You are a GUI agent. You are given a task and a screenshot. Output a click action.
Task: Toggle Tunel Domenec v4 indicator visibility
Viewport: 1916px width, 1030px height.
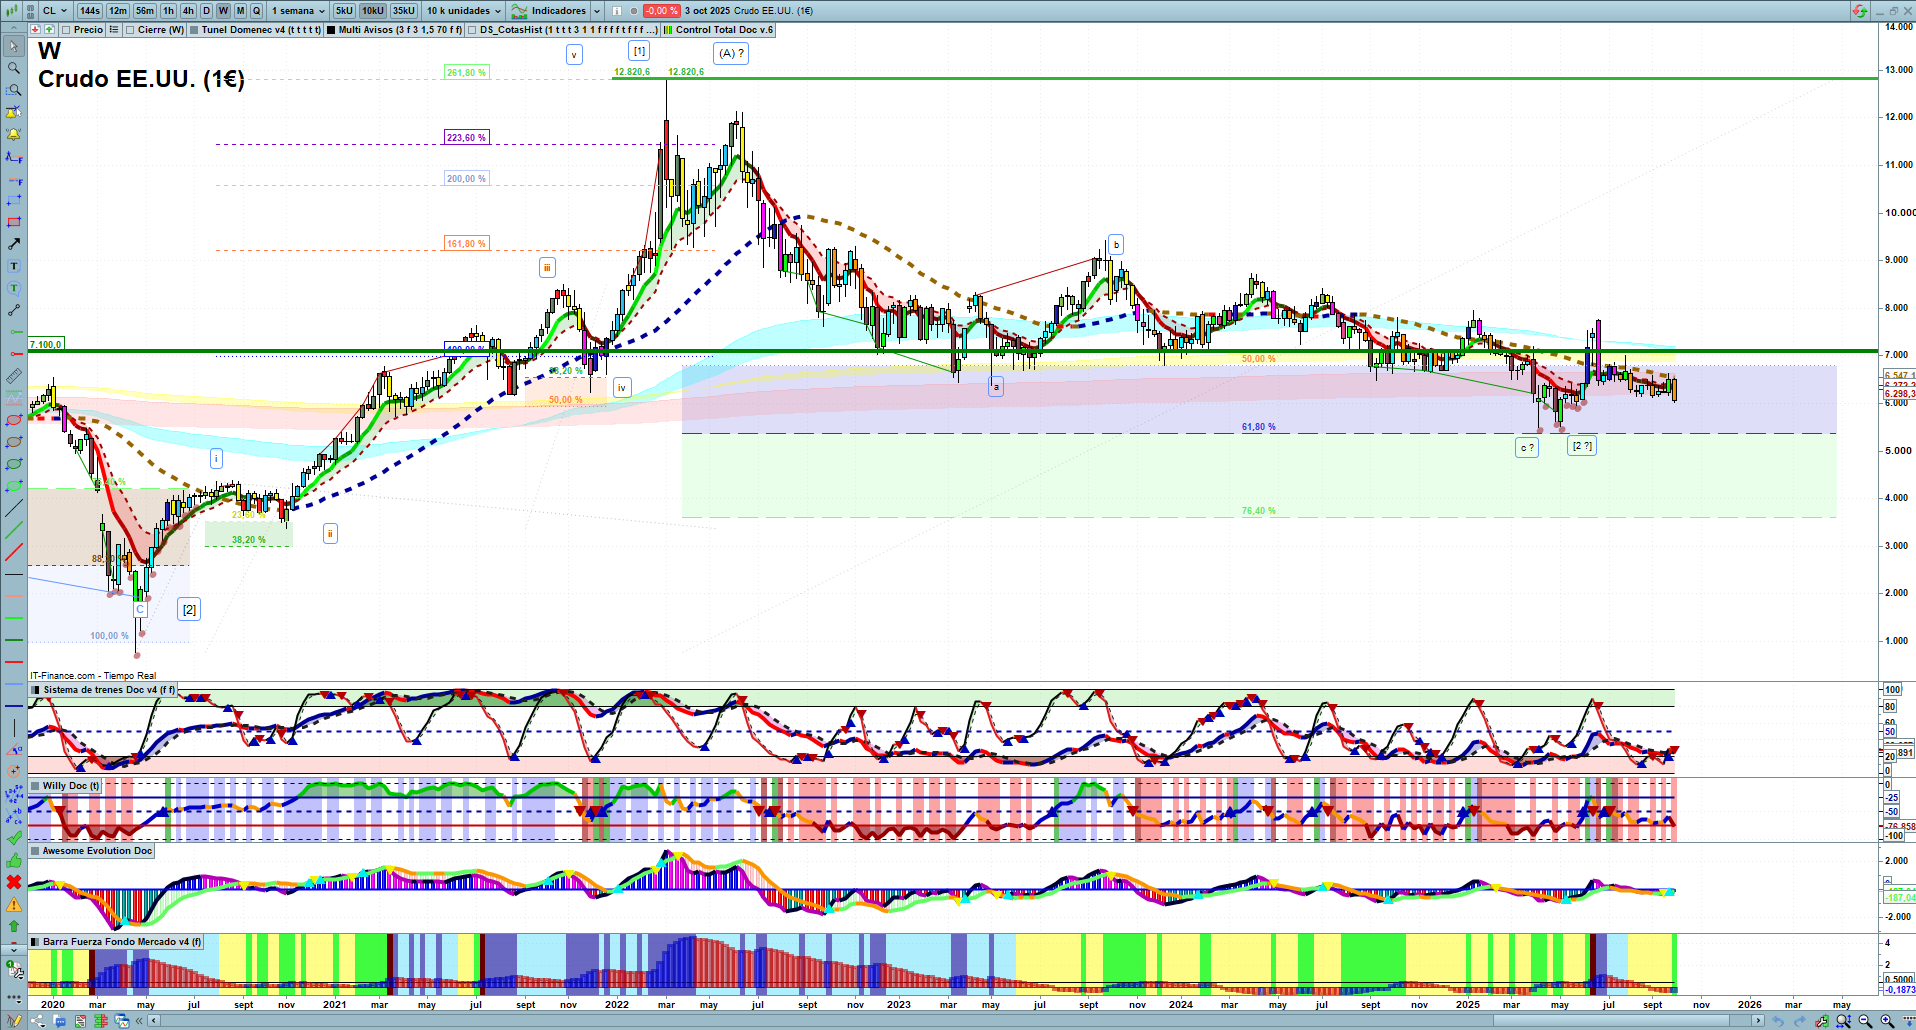click(x=194, y=30)
